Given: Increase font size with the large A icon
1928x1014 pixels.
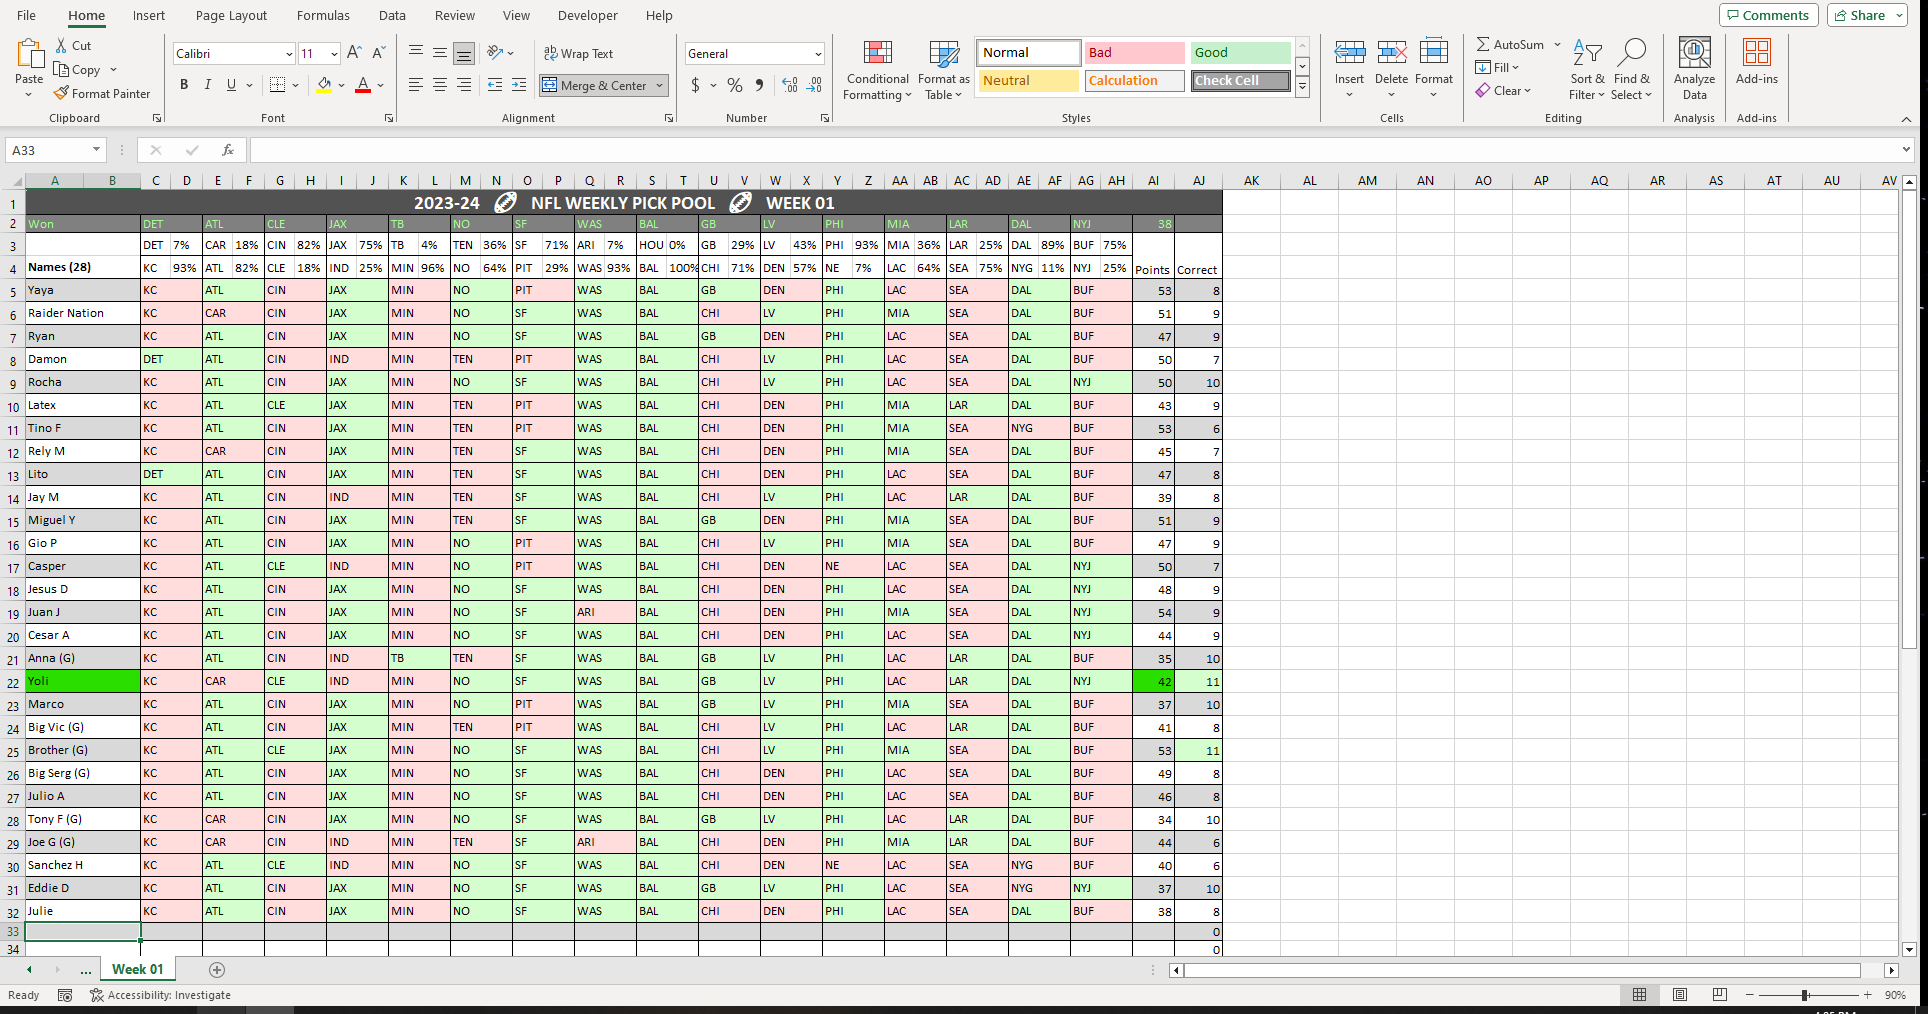Looking at the screenshot, I should pyautogui.click(x=354, y=53).
